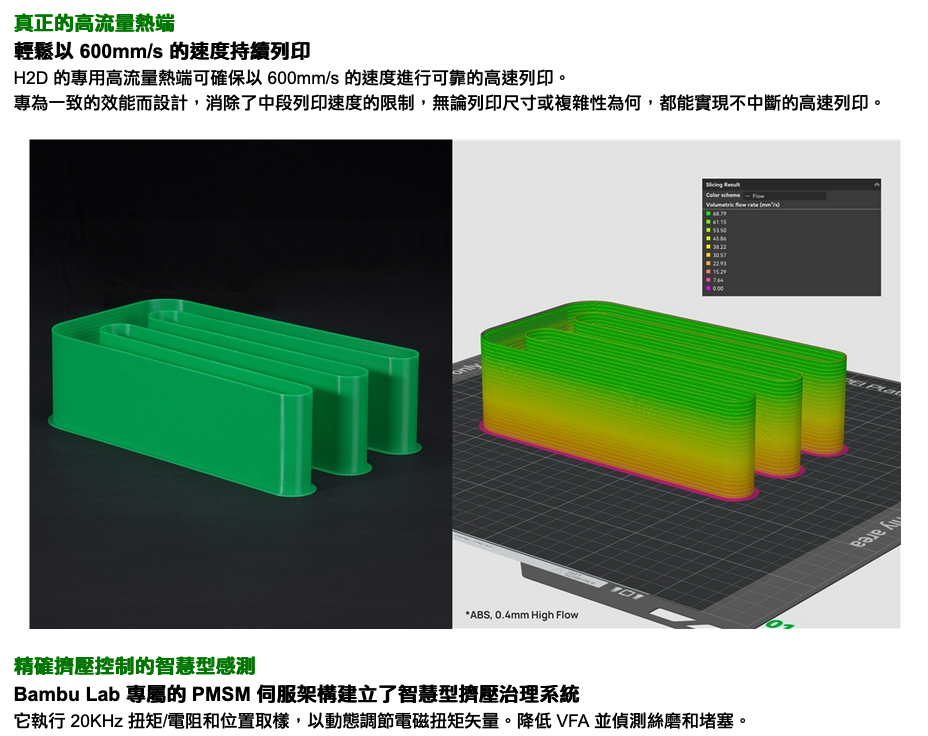This screenshot has height=736, width=928.
Task: Click the 30.57 flow rate color swatch
Action: 708,255
